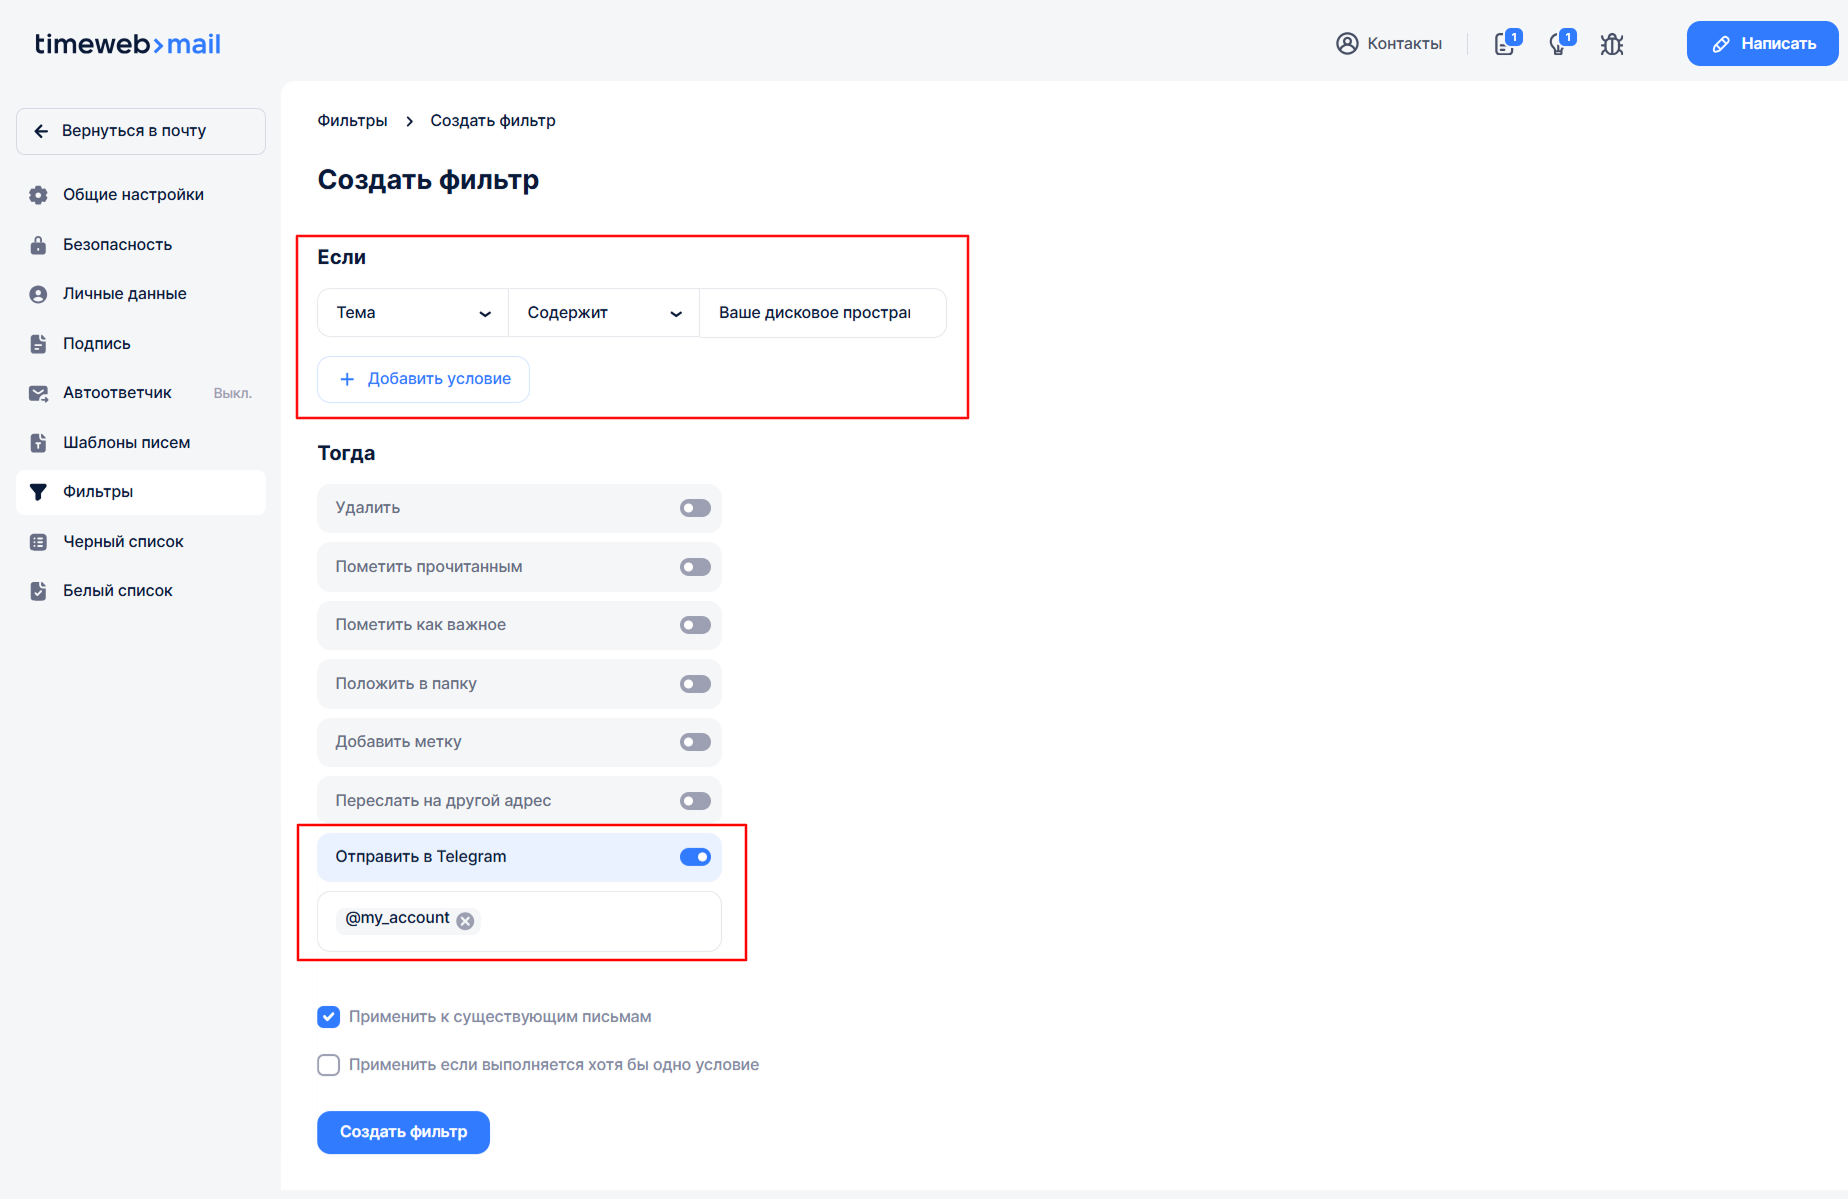Click the gear icon for Общие настройки

click(x=38, y=195)
